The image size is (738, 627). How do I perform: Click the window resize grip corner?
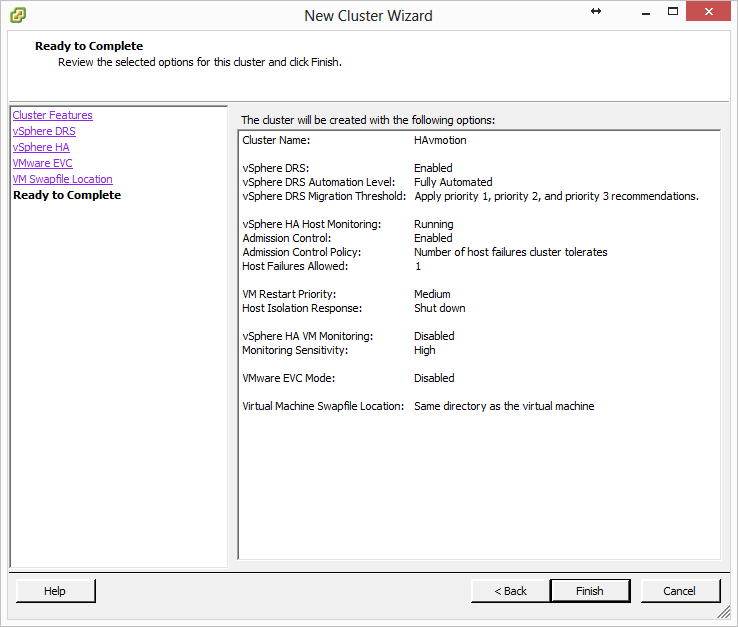723,612
